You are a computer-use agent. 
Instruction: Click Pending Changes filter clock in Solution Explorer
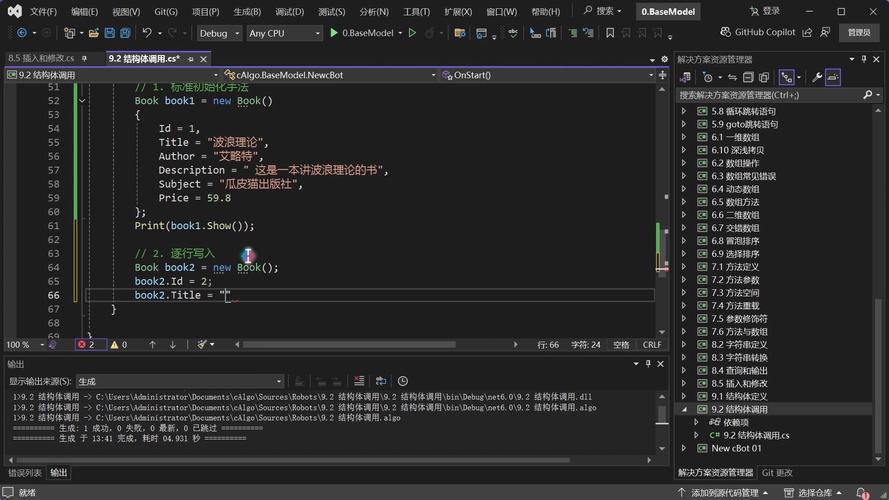(707, 77)
